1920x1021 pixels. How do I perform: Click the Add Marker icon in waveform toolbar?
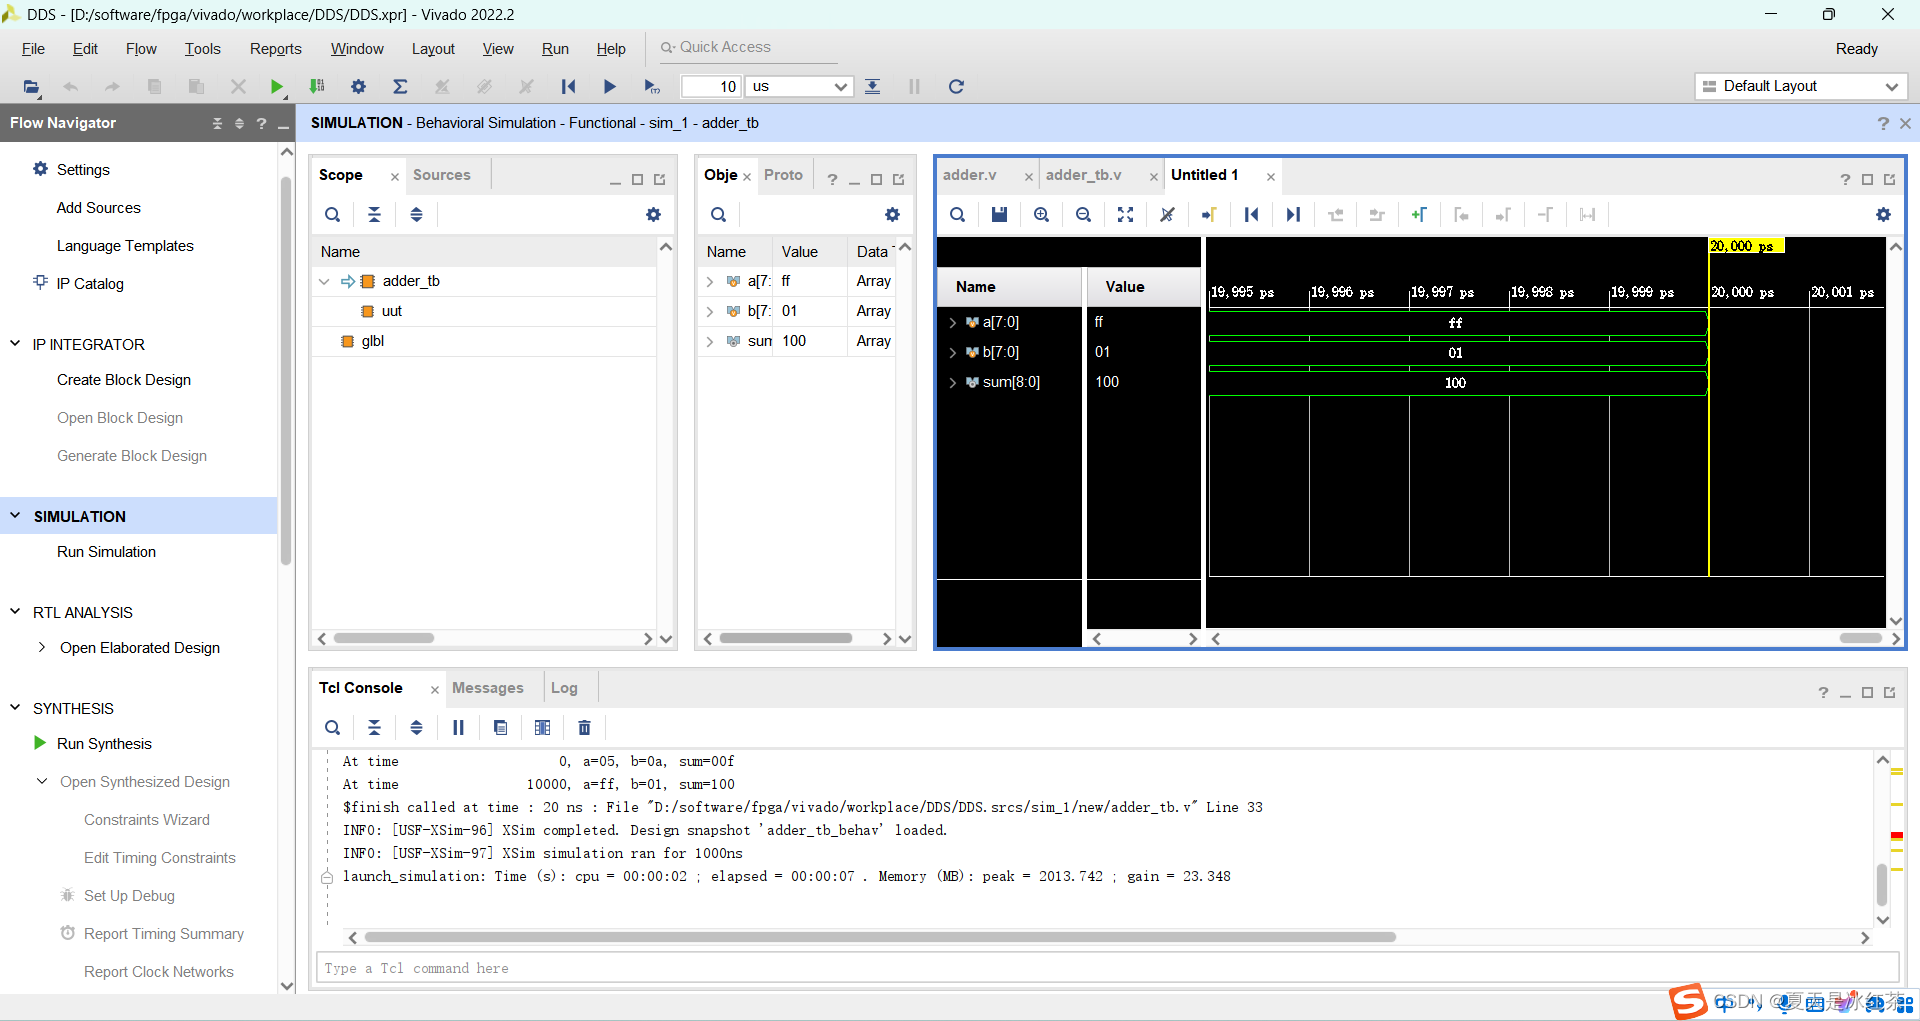[x=1418, y=215]
